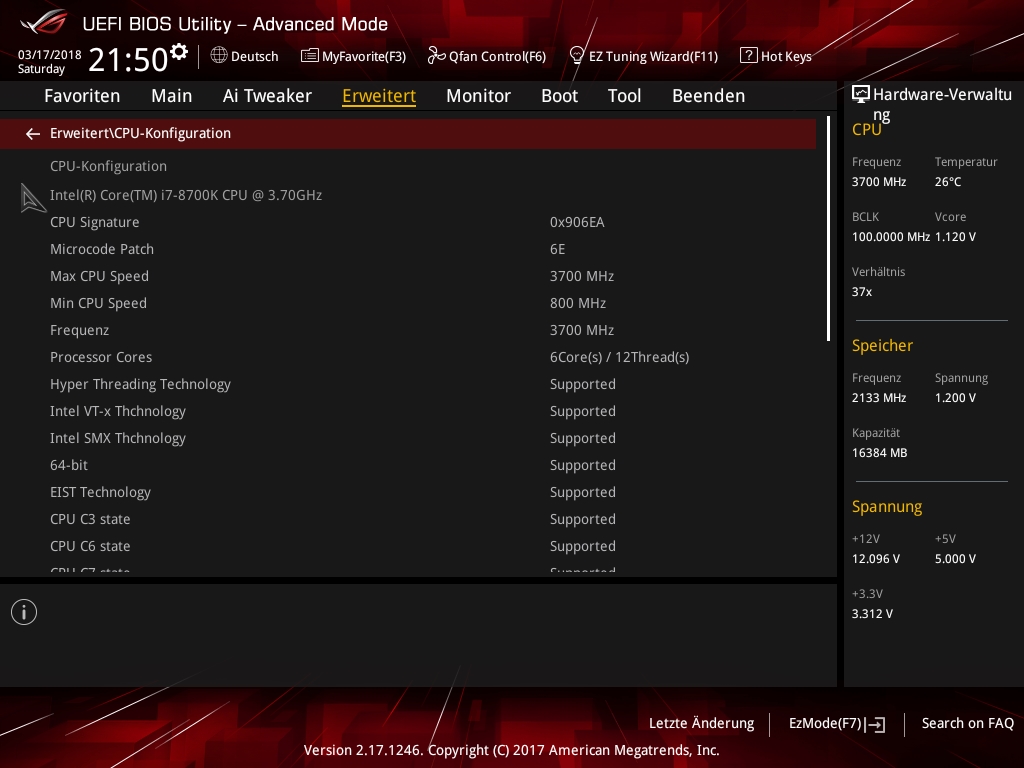
Task: Click the 6Core(s) / 12Thread(s) value
Action: (x=619, y=357)
